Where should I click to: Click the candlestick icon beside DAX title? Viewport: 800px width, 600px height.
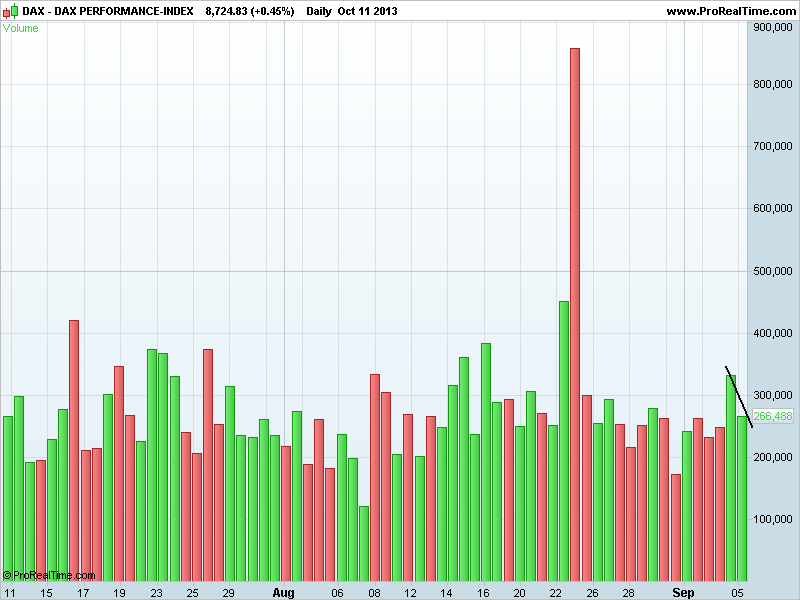coord(11,11)
